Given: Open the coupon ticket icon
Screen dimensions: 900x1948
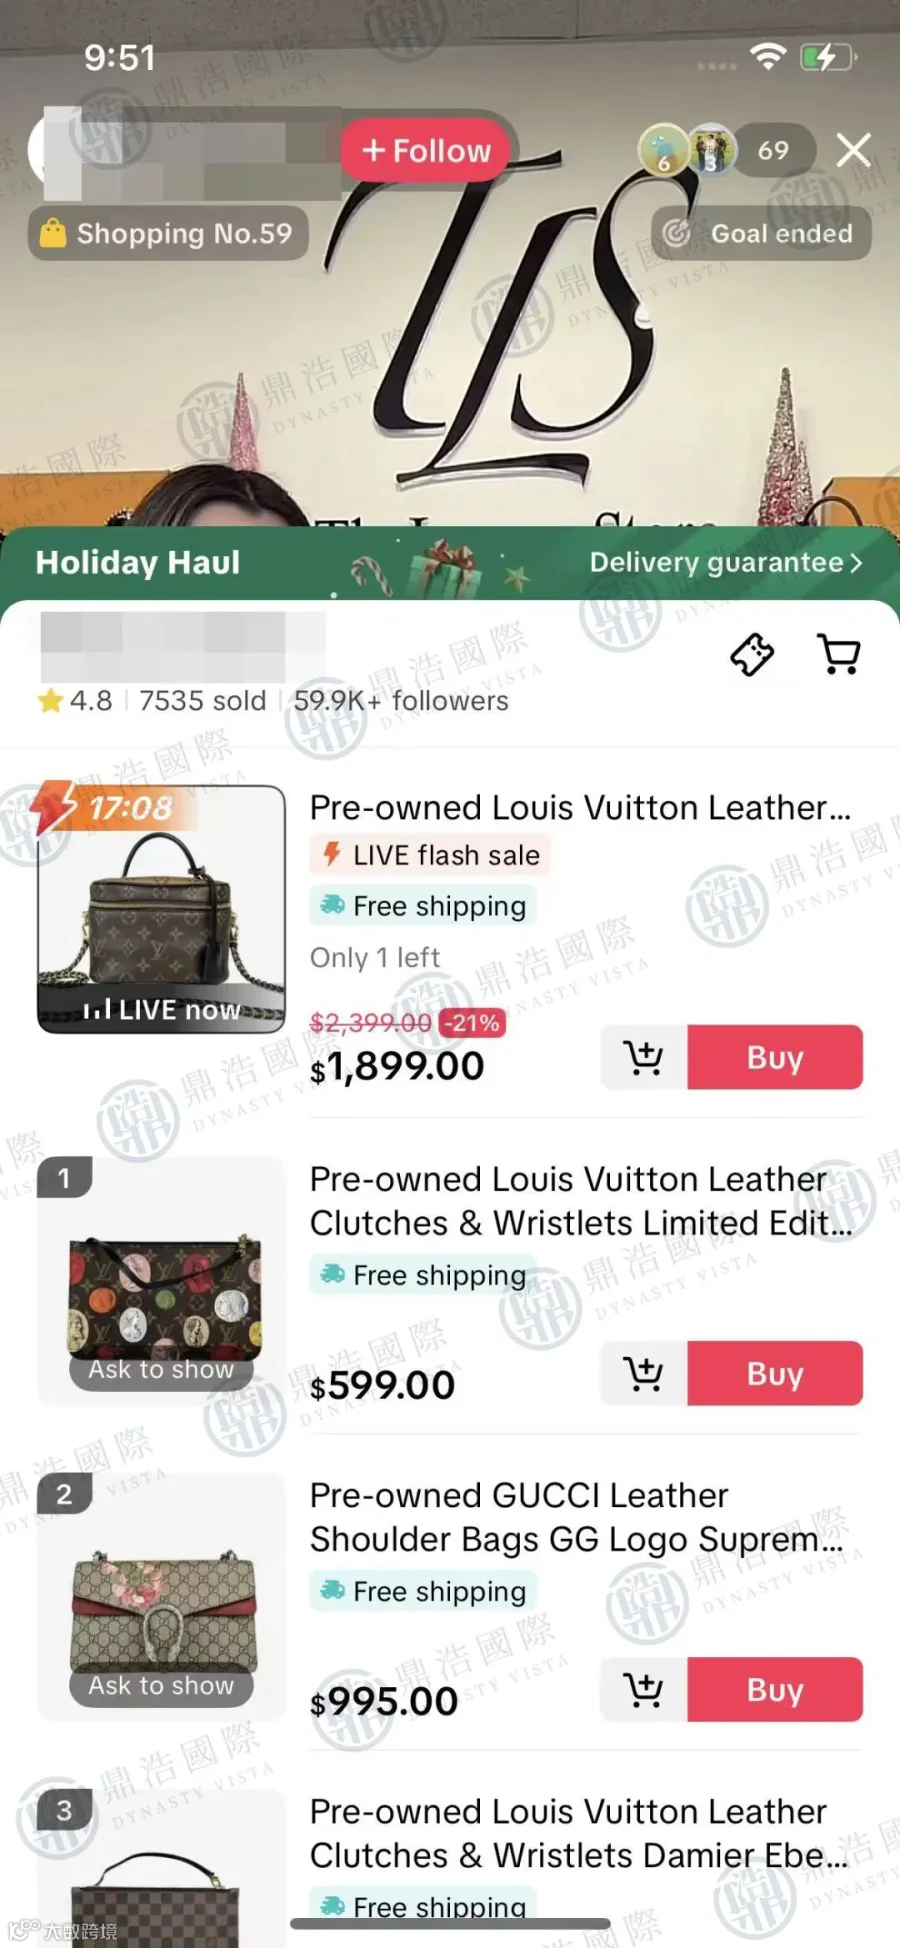Looking at the screenshot, I should click(752, 655).
